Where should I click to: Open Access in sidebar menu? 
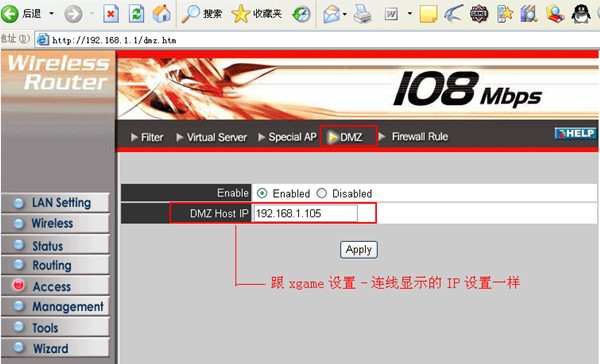[55, 286]
